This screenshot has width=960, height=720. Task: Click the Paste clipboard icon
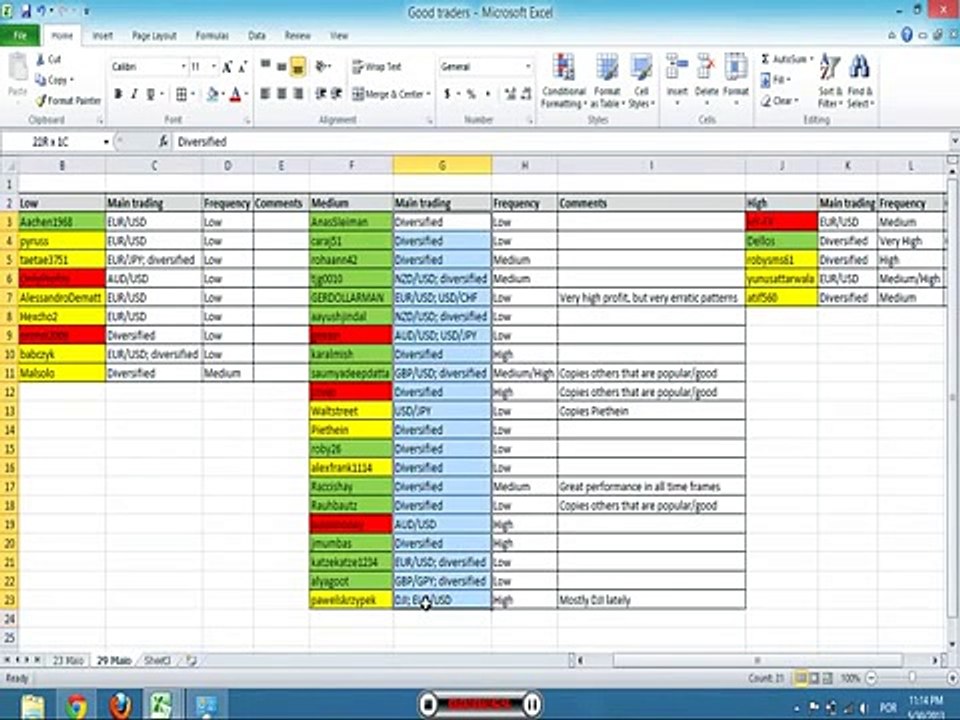pos(18,67)
